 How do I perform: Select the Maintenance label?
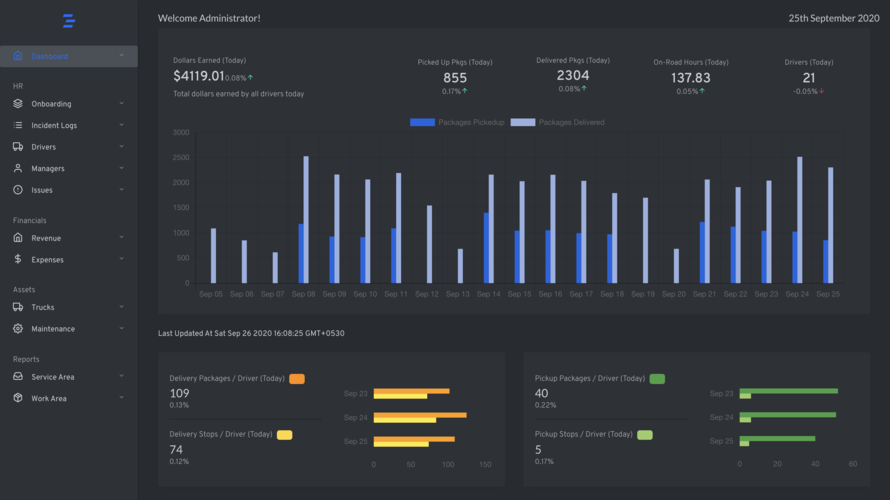[53, 329]
